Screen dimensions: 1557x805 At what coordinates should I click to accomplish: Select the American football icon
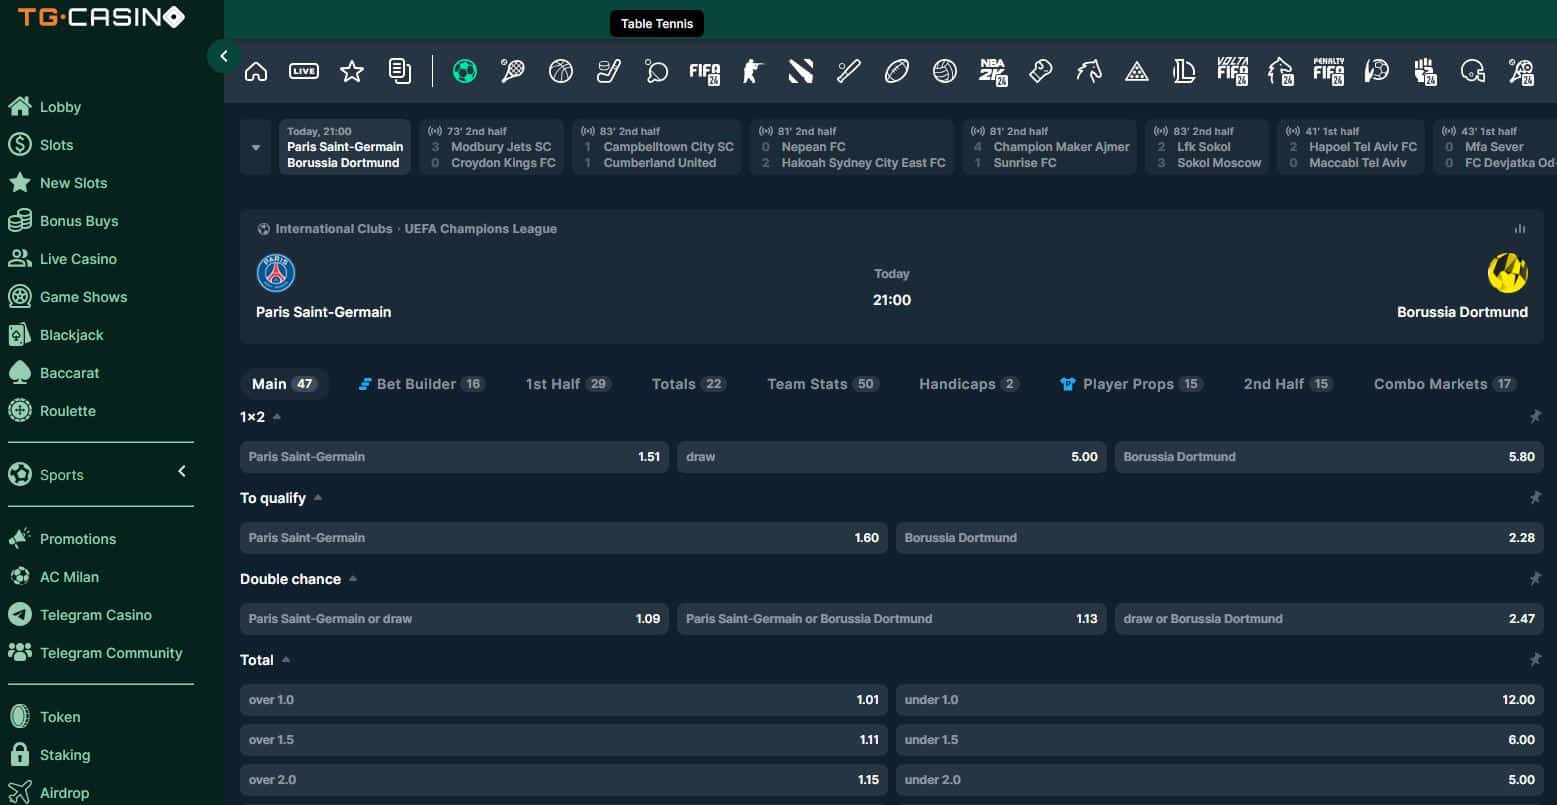[x=897, y=71]
